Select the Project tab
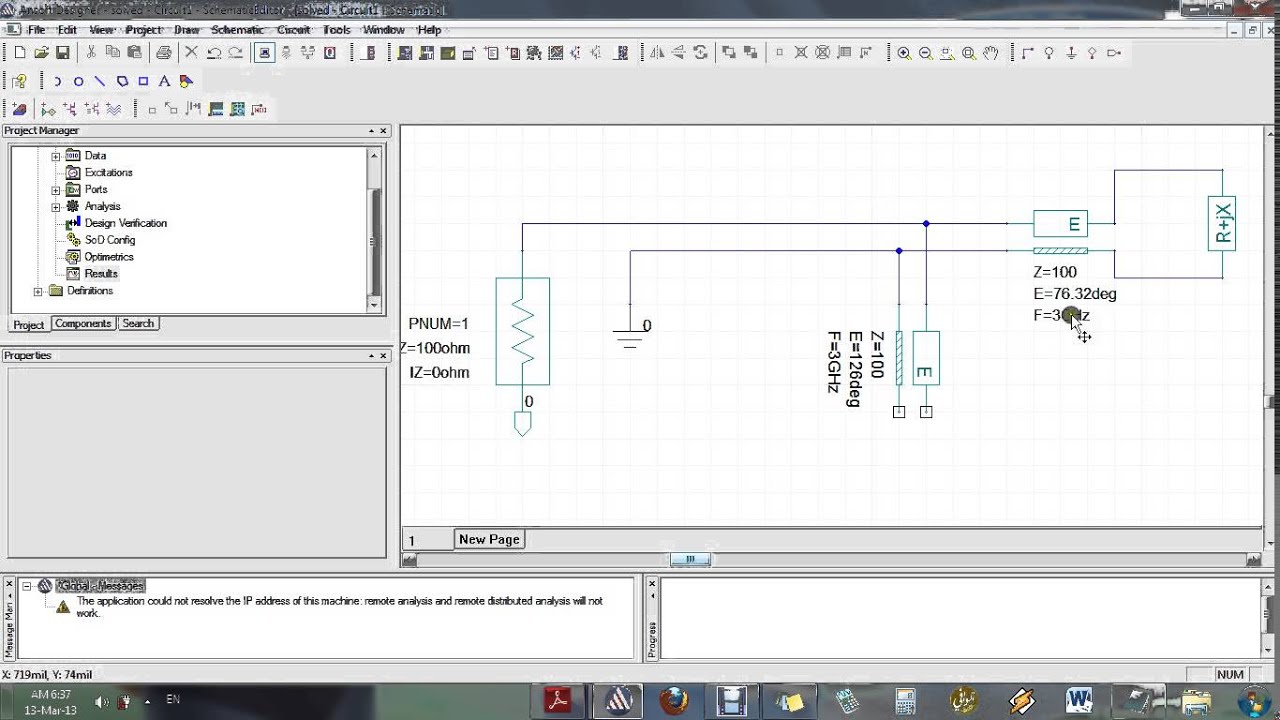Image resolution: width=1280 pixels, height=720 pixels. (x=28, y=325)
